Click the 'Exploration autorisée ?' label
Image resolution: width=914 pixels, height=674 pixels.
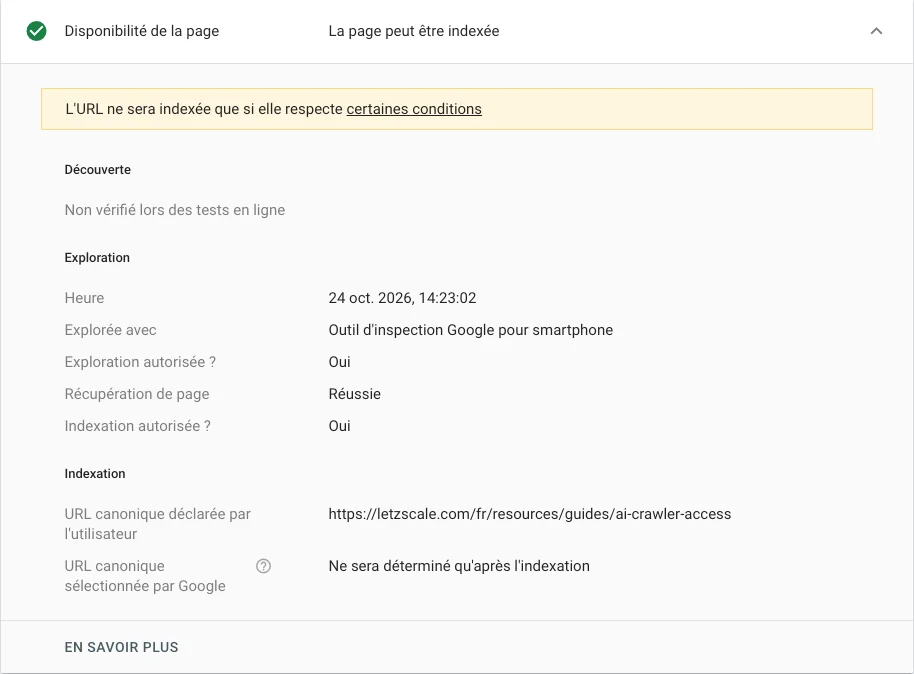[140, 362]
